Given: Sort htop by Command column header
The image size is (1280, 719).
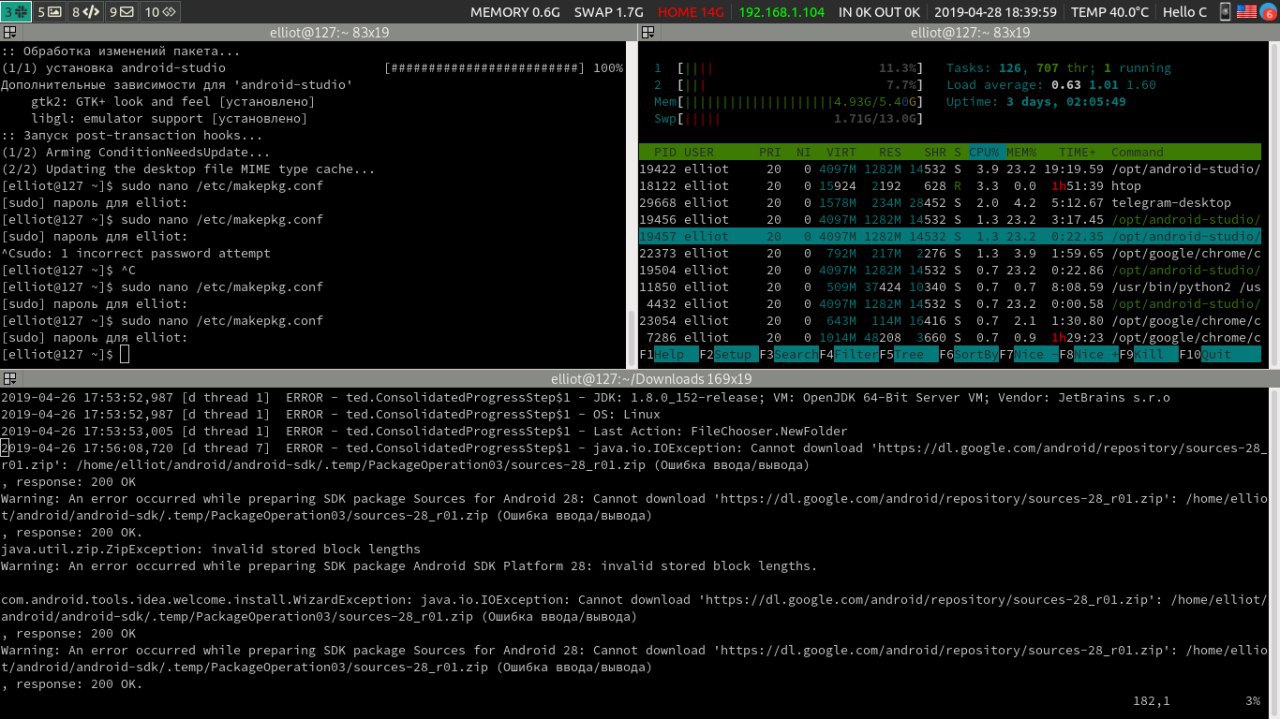Looking at the screenshot, I should tap(1137, 152).
